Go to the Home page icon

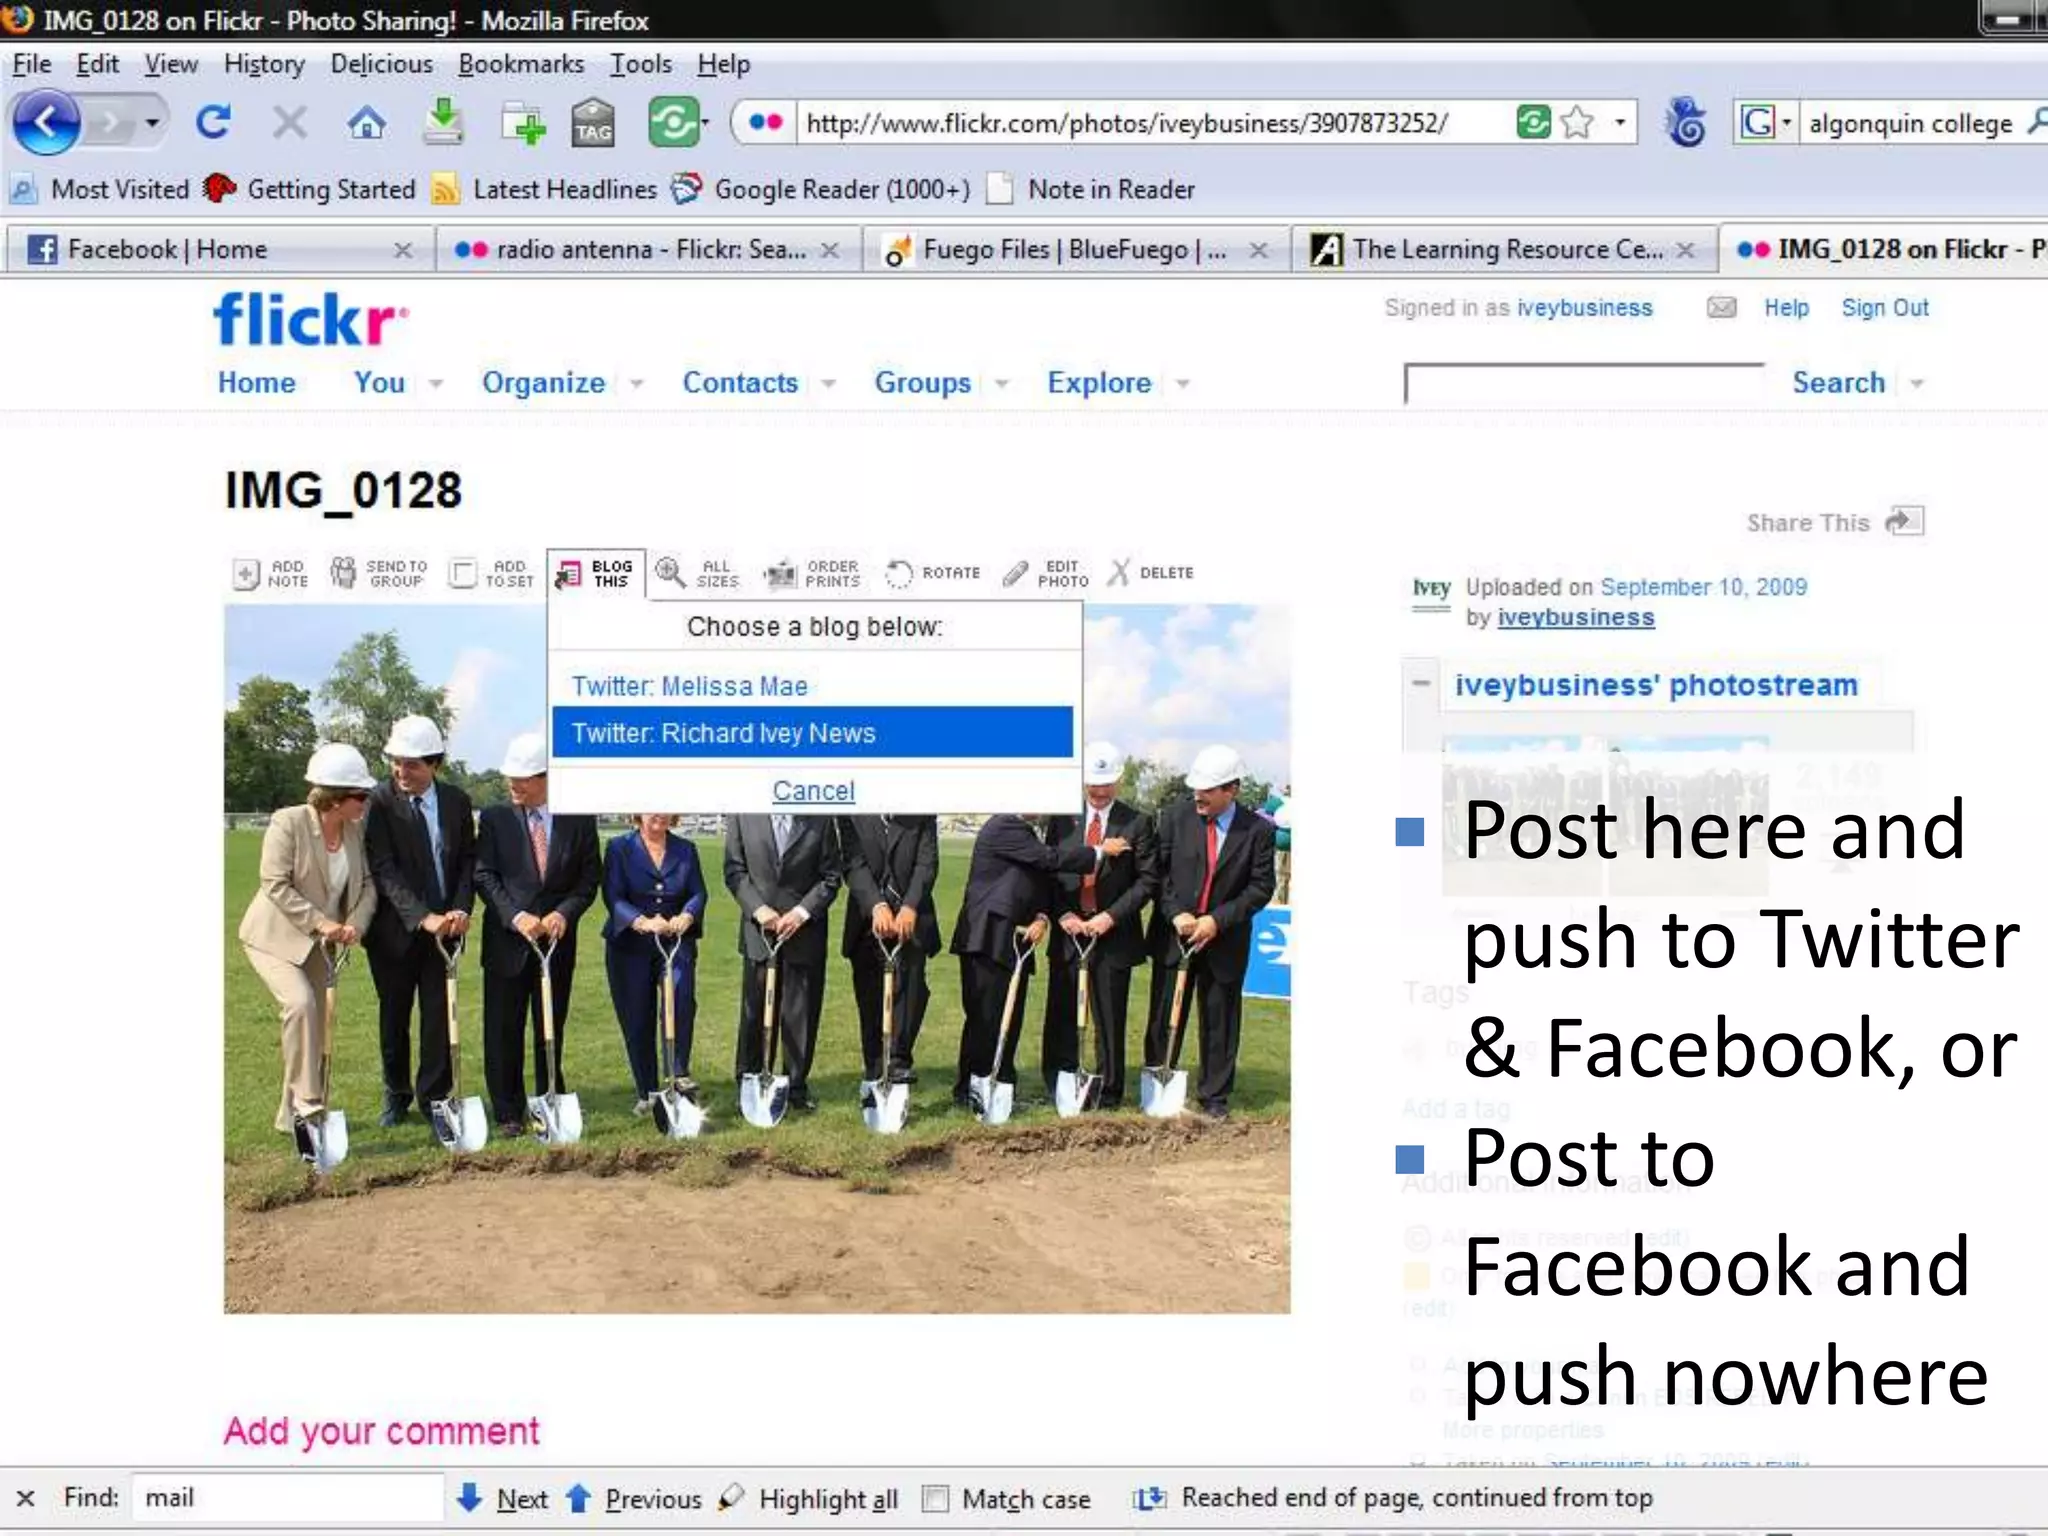[x=366, y=123]
